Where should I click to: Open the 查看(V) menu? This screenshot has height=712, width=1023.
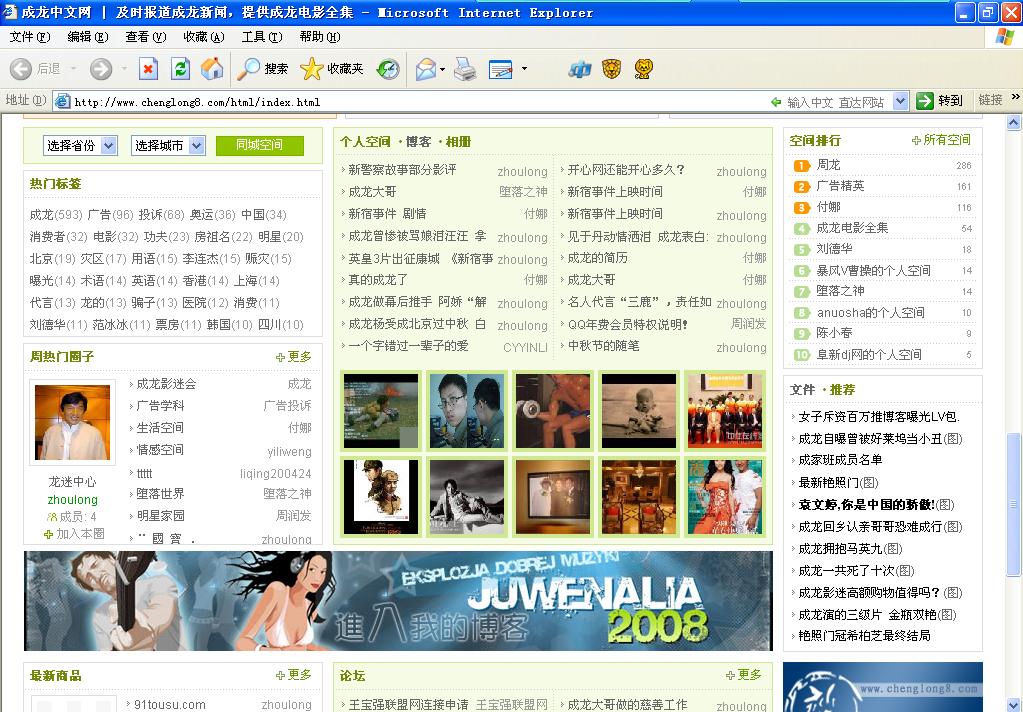(x=145, y=37)
